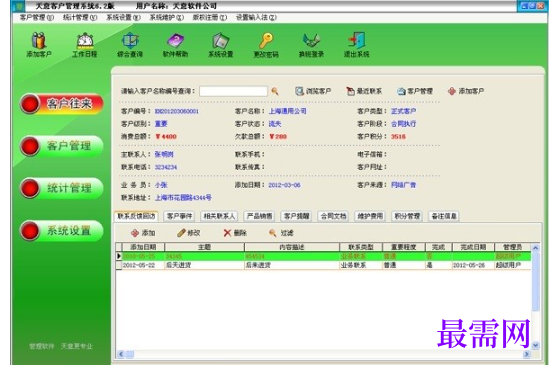This screenshot has width=549, height=365.
Task: Click the 添加日期 column header
Action: (x=143, y=247)
